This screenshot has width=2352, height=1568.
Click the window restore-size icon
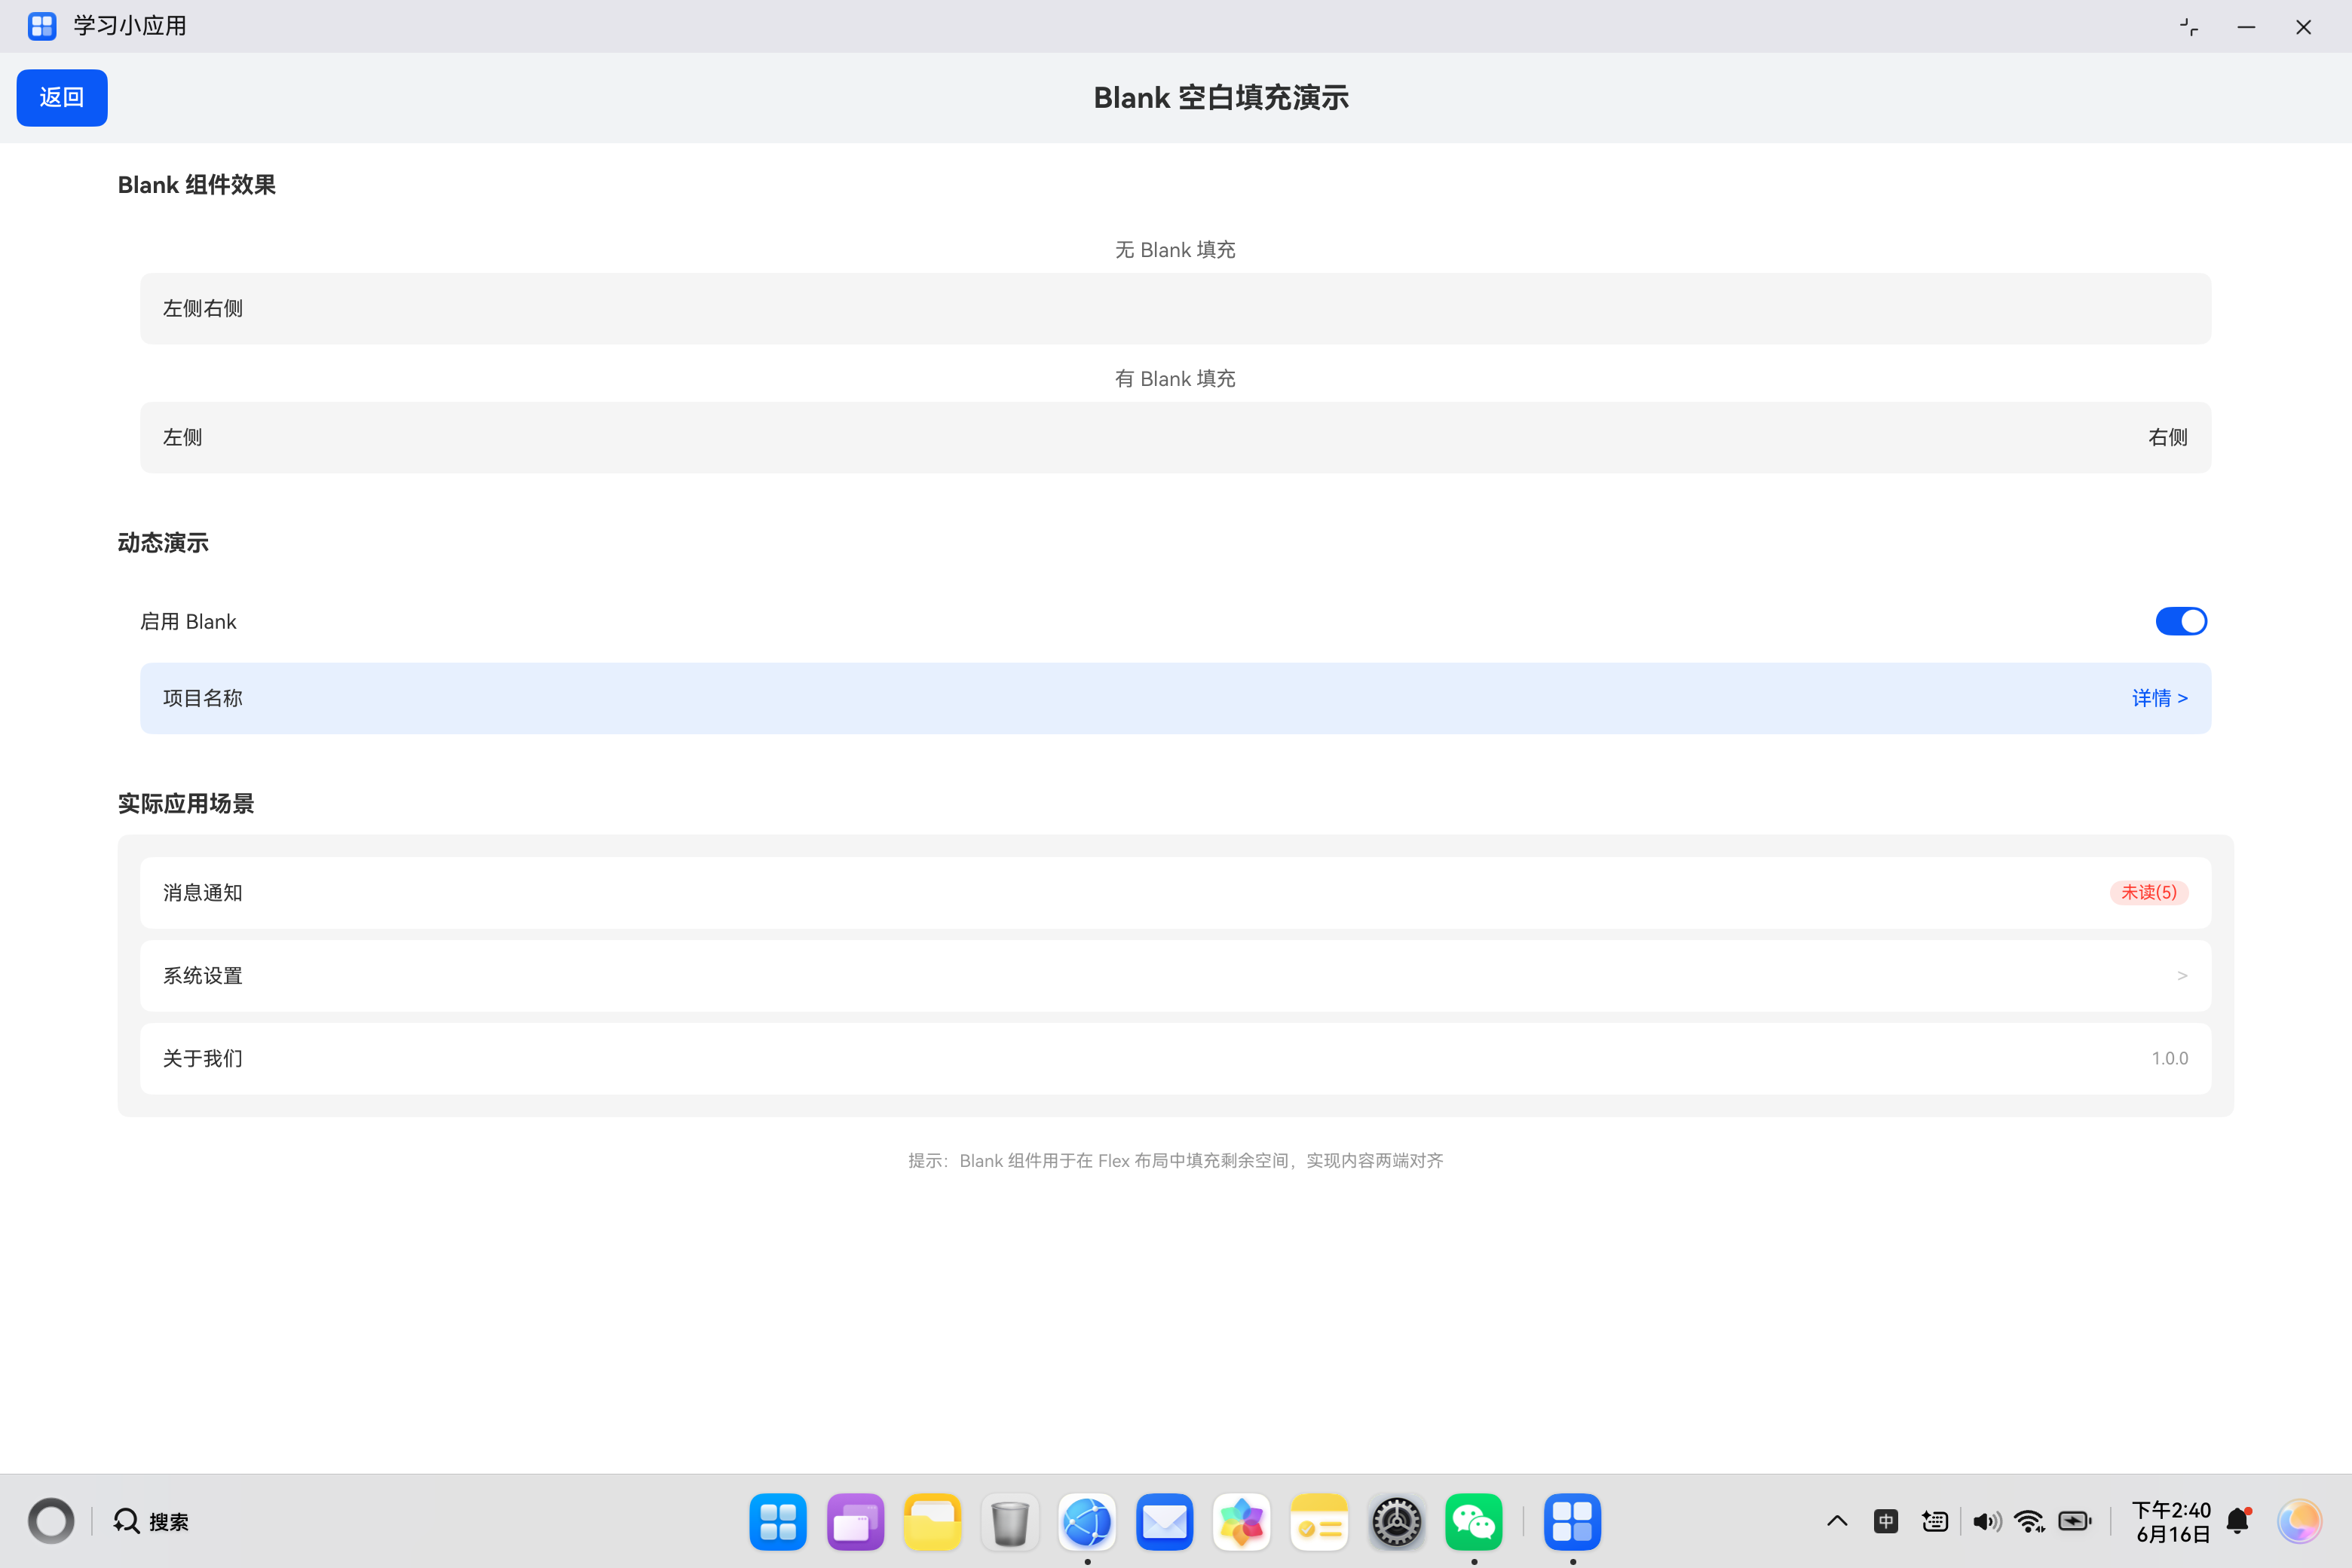point(2189,27)
